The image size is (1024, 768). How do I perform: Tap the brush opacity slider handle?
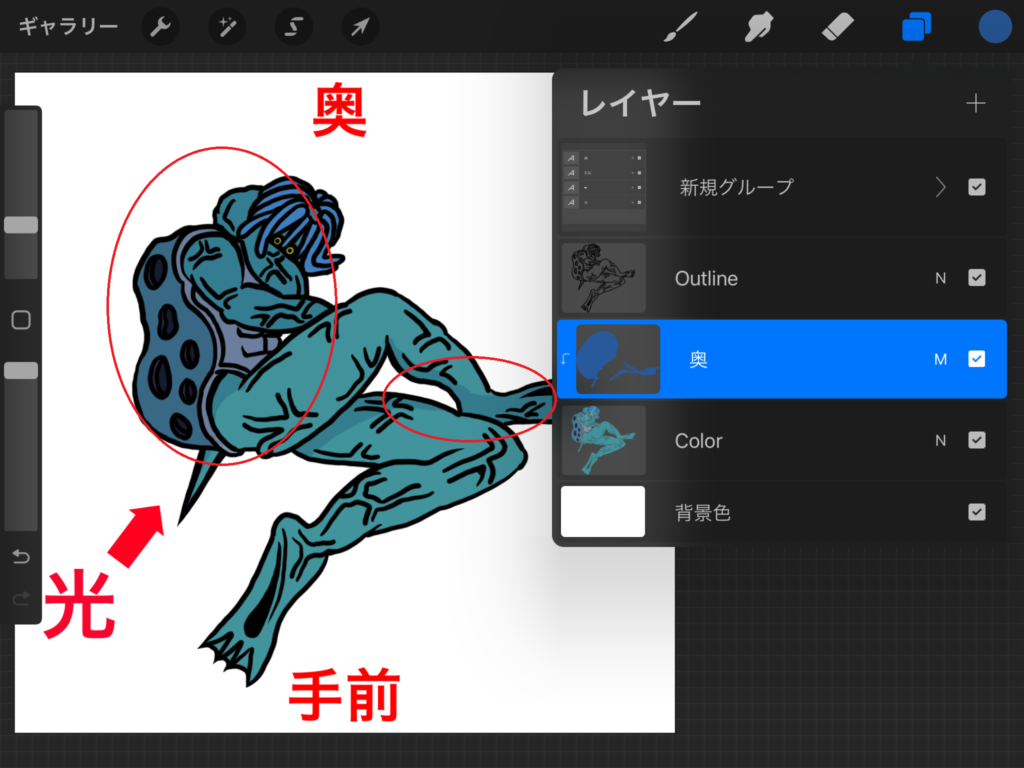[21, 370]
